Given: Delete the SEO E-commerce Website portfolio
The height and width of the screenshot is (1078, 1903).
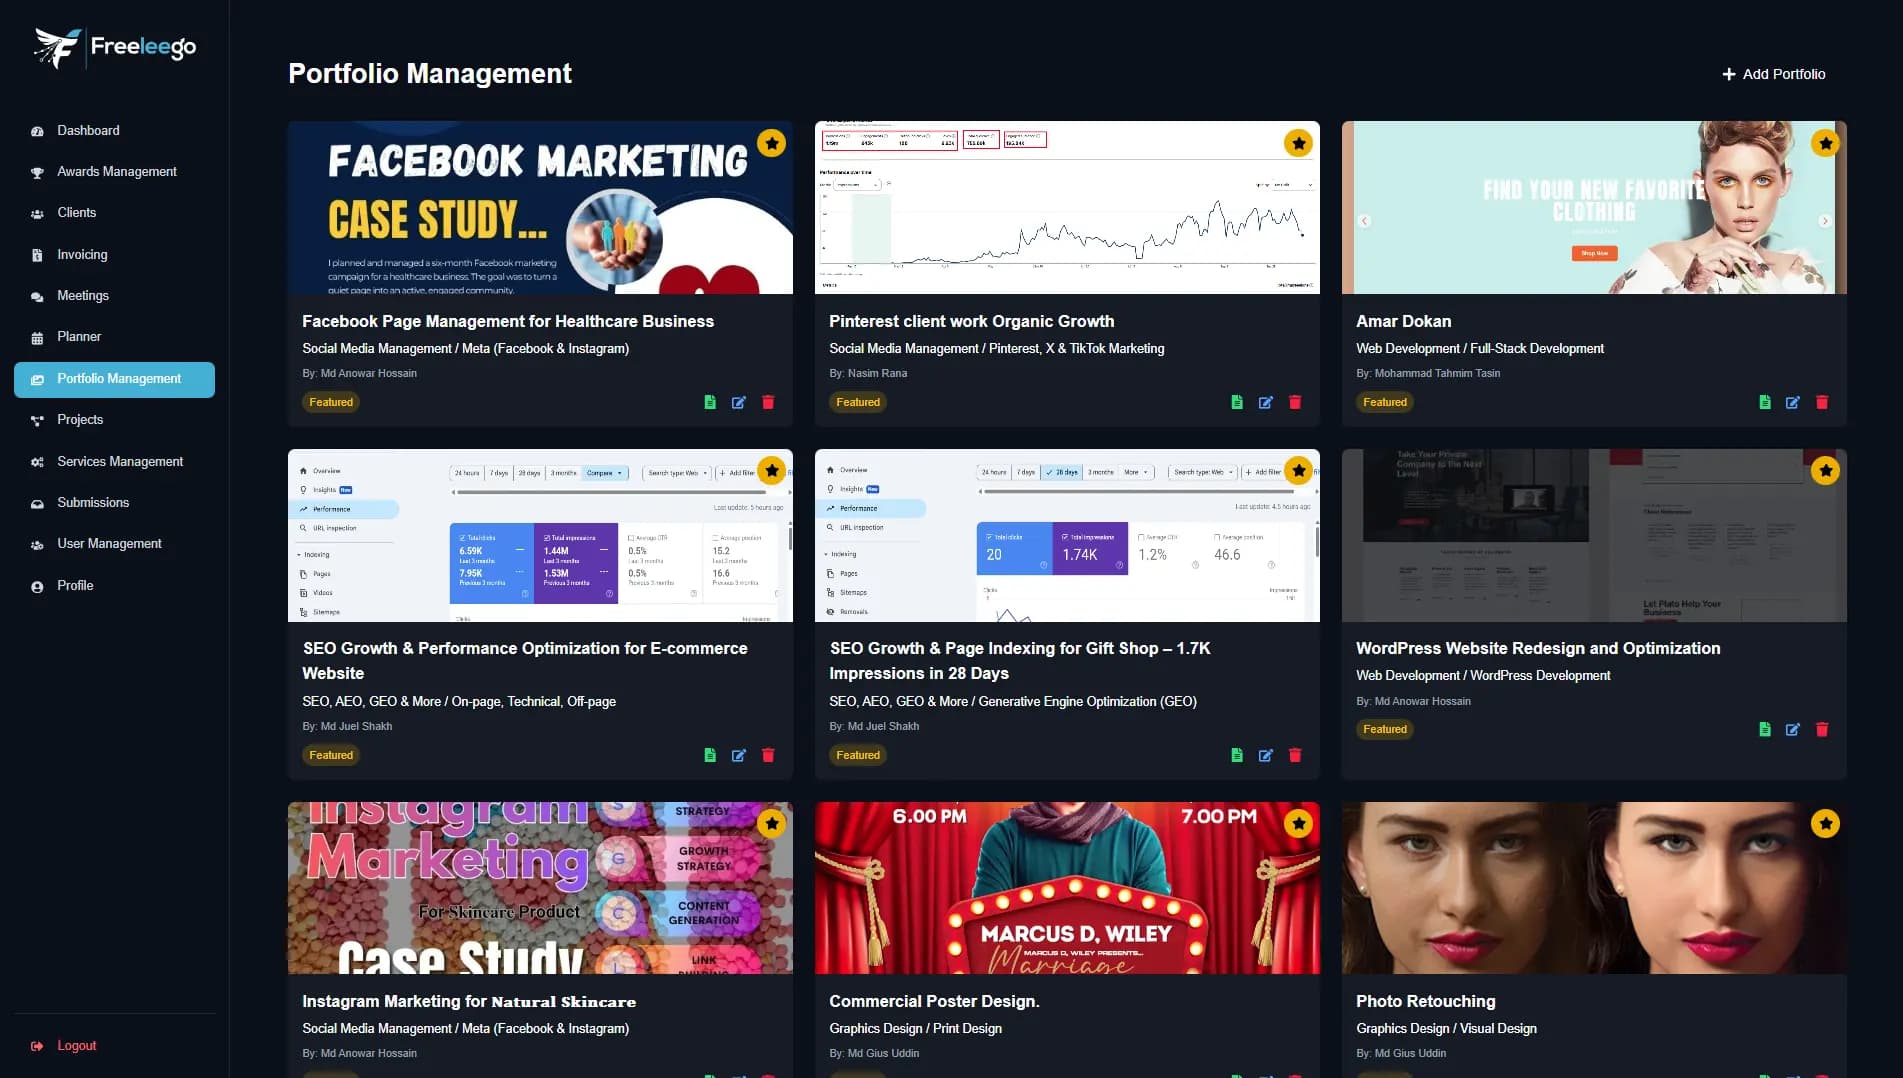Looking at the screenshot, I should [x=768, y=755].
